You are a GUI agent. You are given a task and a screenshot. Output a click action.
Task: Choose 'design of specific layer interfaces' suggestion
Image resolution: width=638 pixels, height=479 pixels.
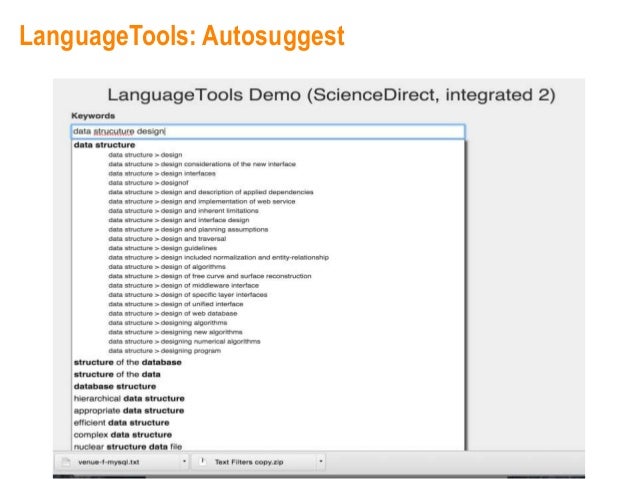pos(188,295)
